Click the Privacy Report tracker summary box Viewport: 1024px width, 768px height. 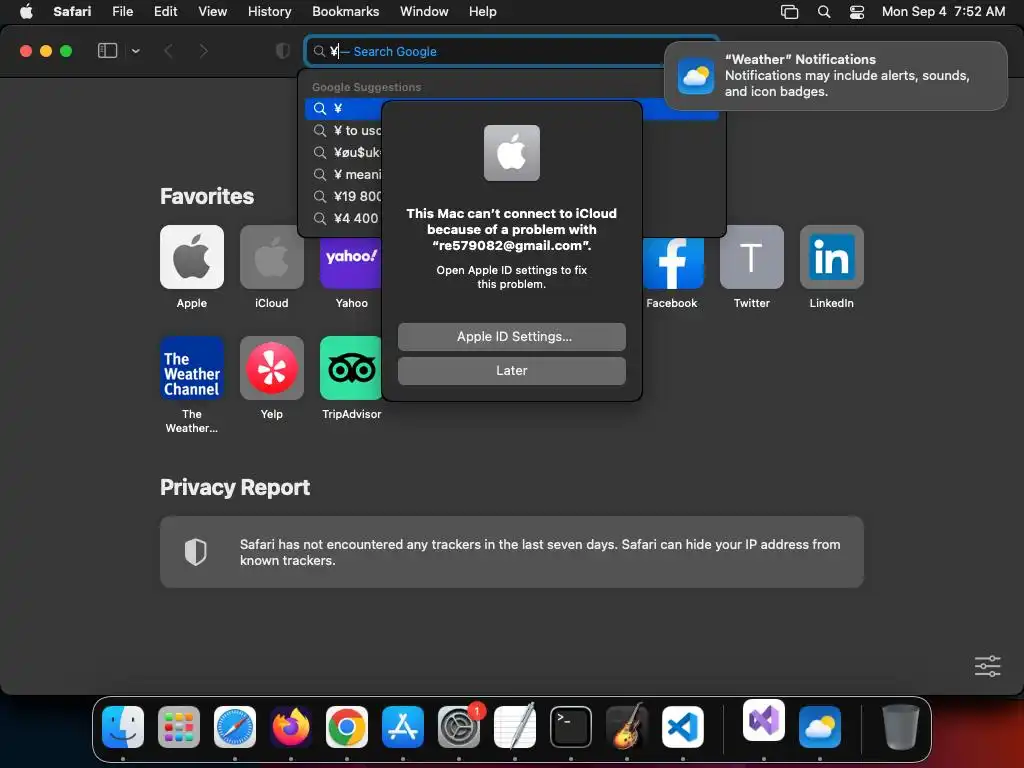click(x=511, y=552)
